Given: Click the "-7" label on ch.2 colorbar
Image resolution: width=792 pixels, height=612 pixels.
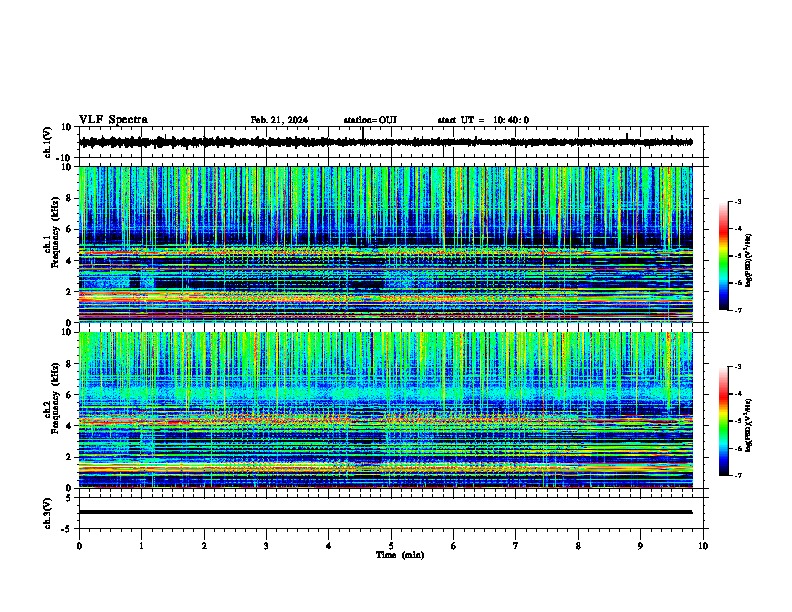Looking at the screenshot, I should tap(738, 476).
